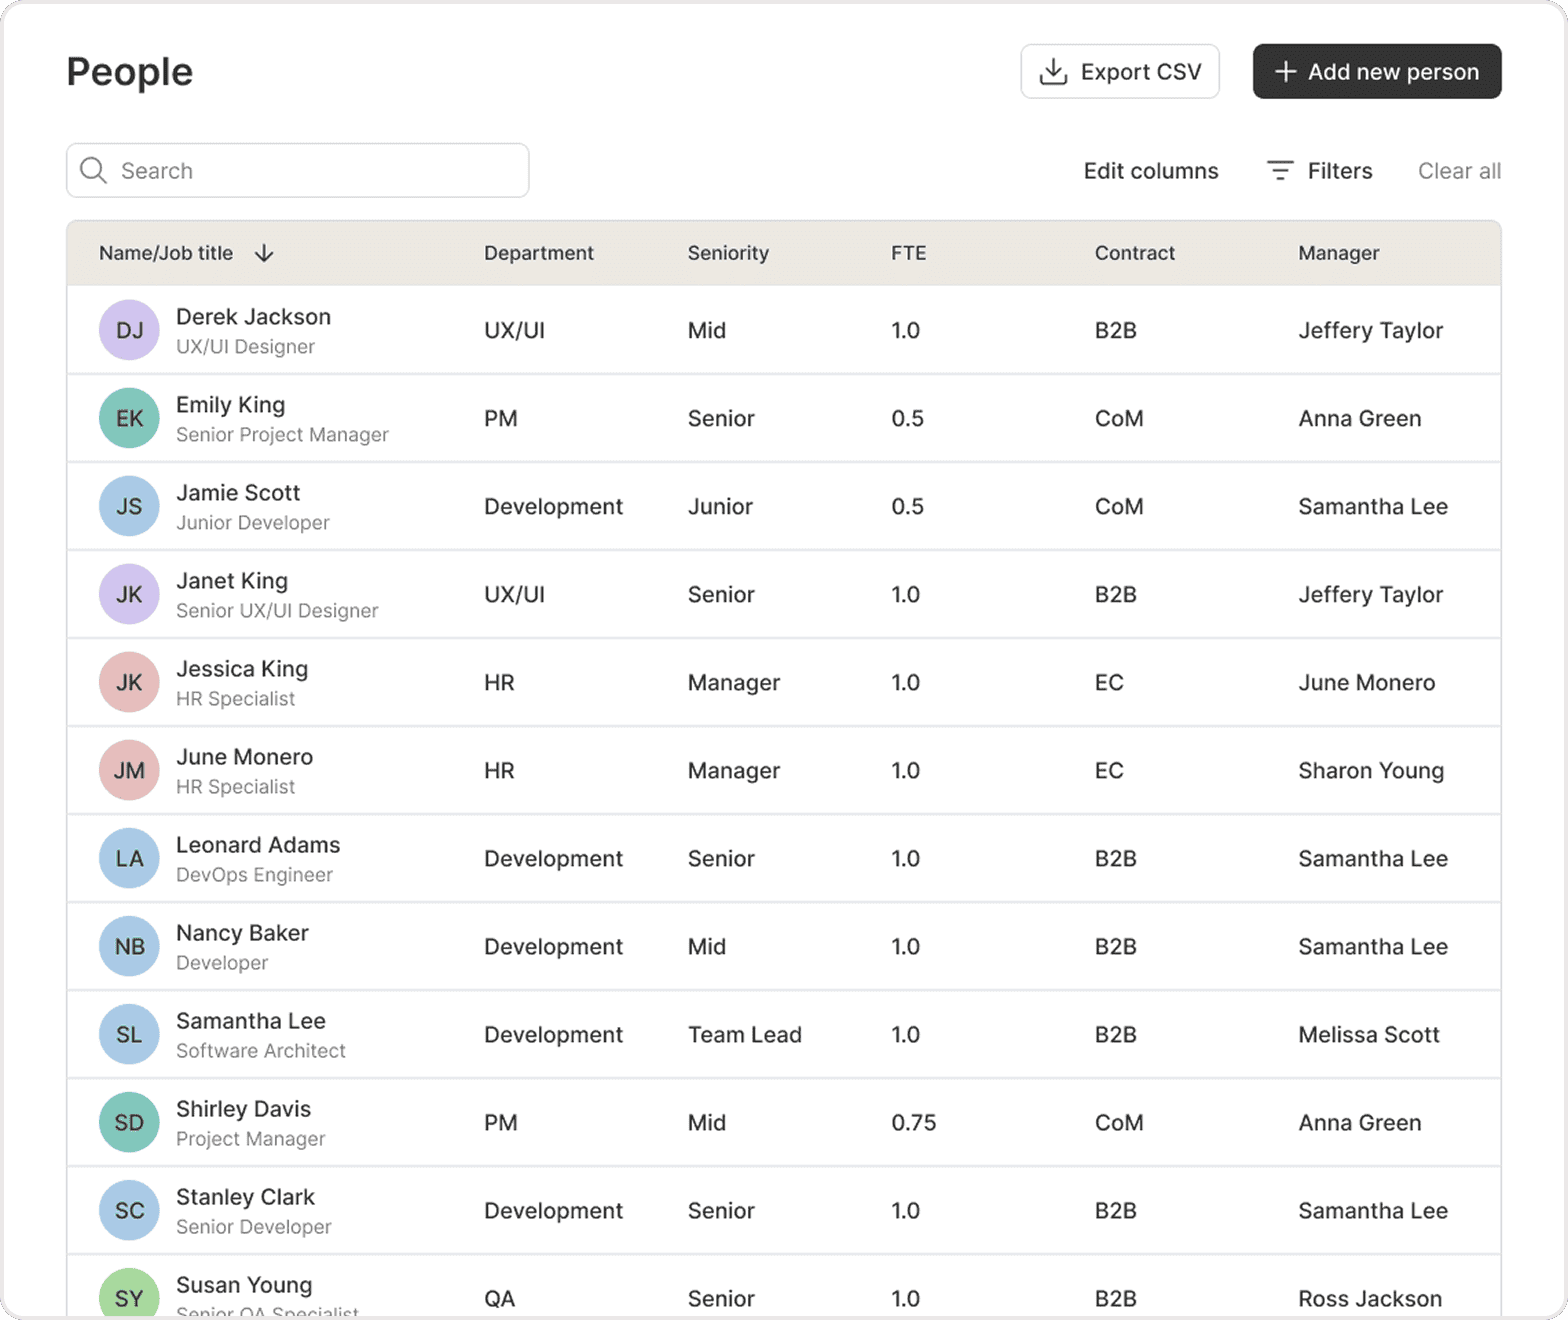
Task: Open the Filters icon menu
Action: pos(1280,171)
